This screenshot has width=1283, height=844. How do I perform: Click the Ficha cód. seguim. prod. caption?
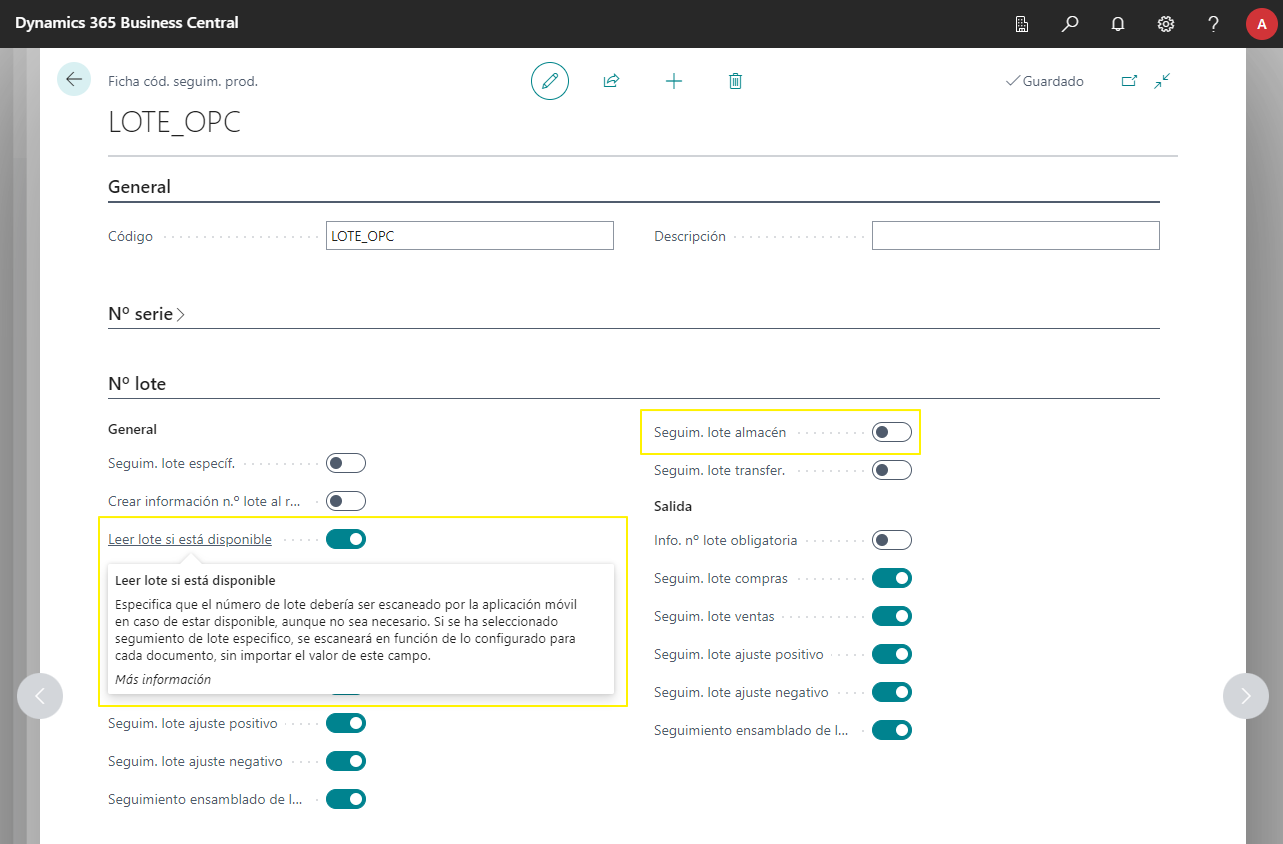pos(183,81)
